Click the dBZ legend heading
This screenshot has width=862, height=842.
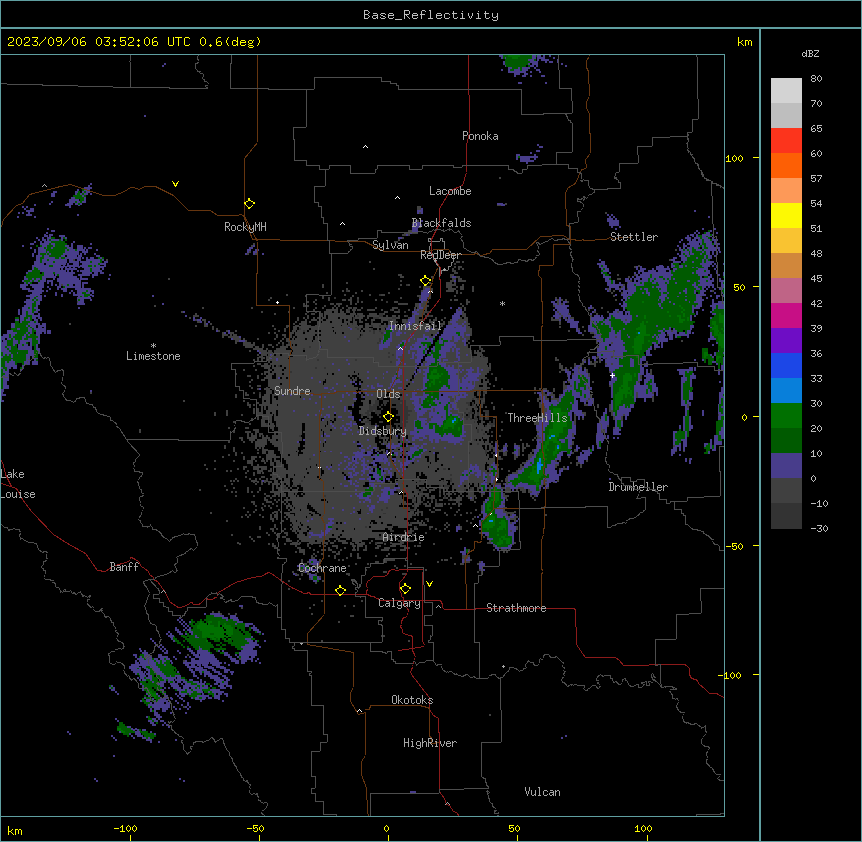tap(810, 54)
